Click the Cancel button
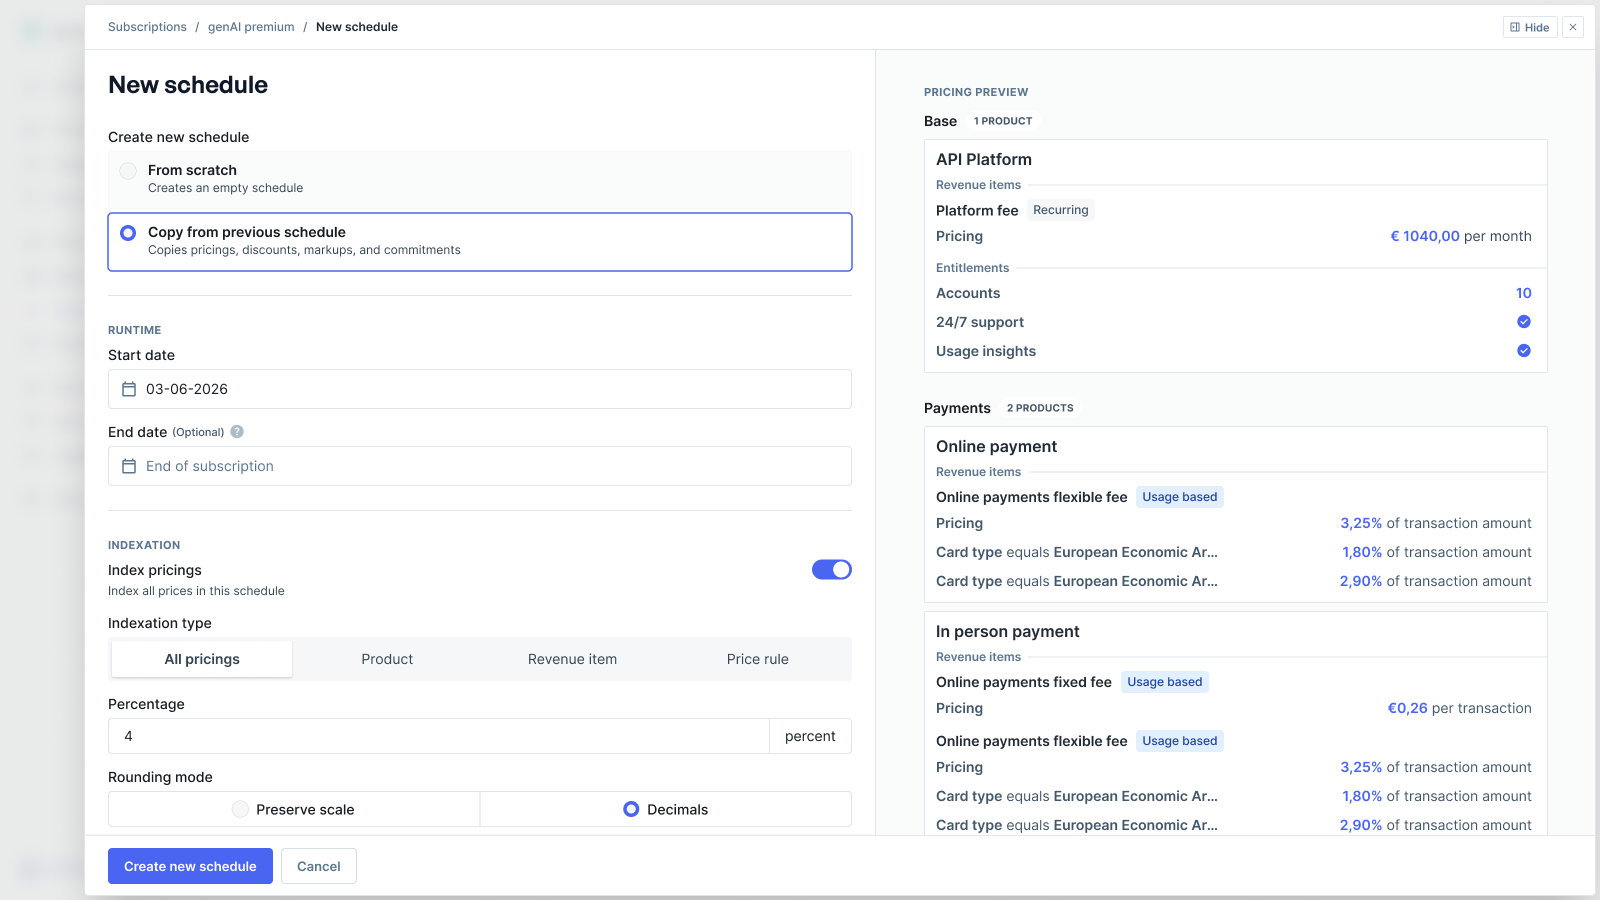1600x900 pixels. click(x=319, y=866)
